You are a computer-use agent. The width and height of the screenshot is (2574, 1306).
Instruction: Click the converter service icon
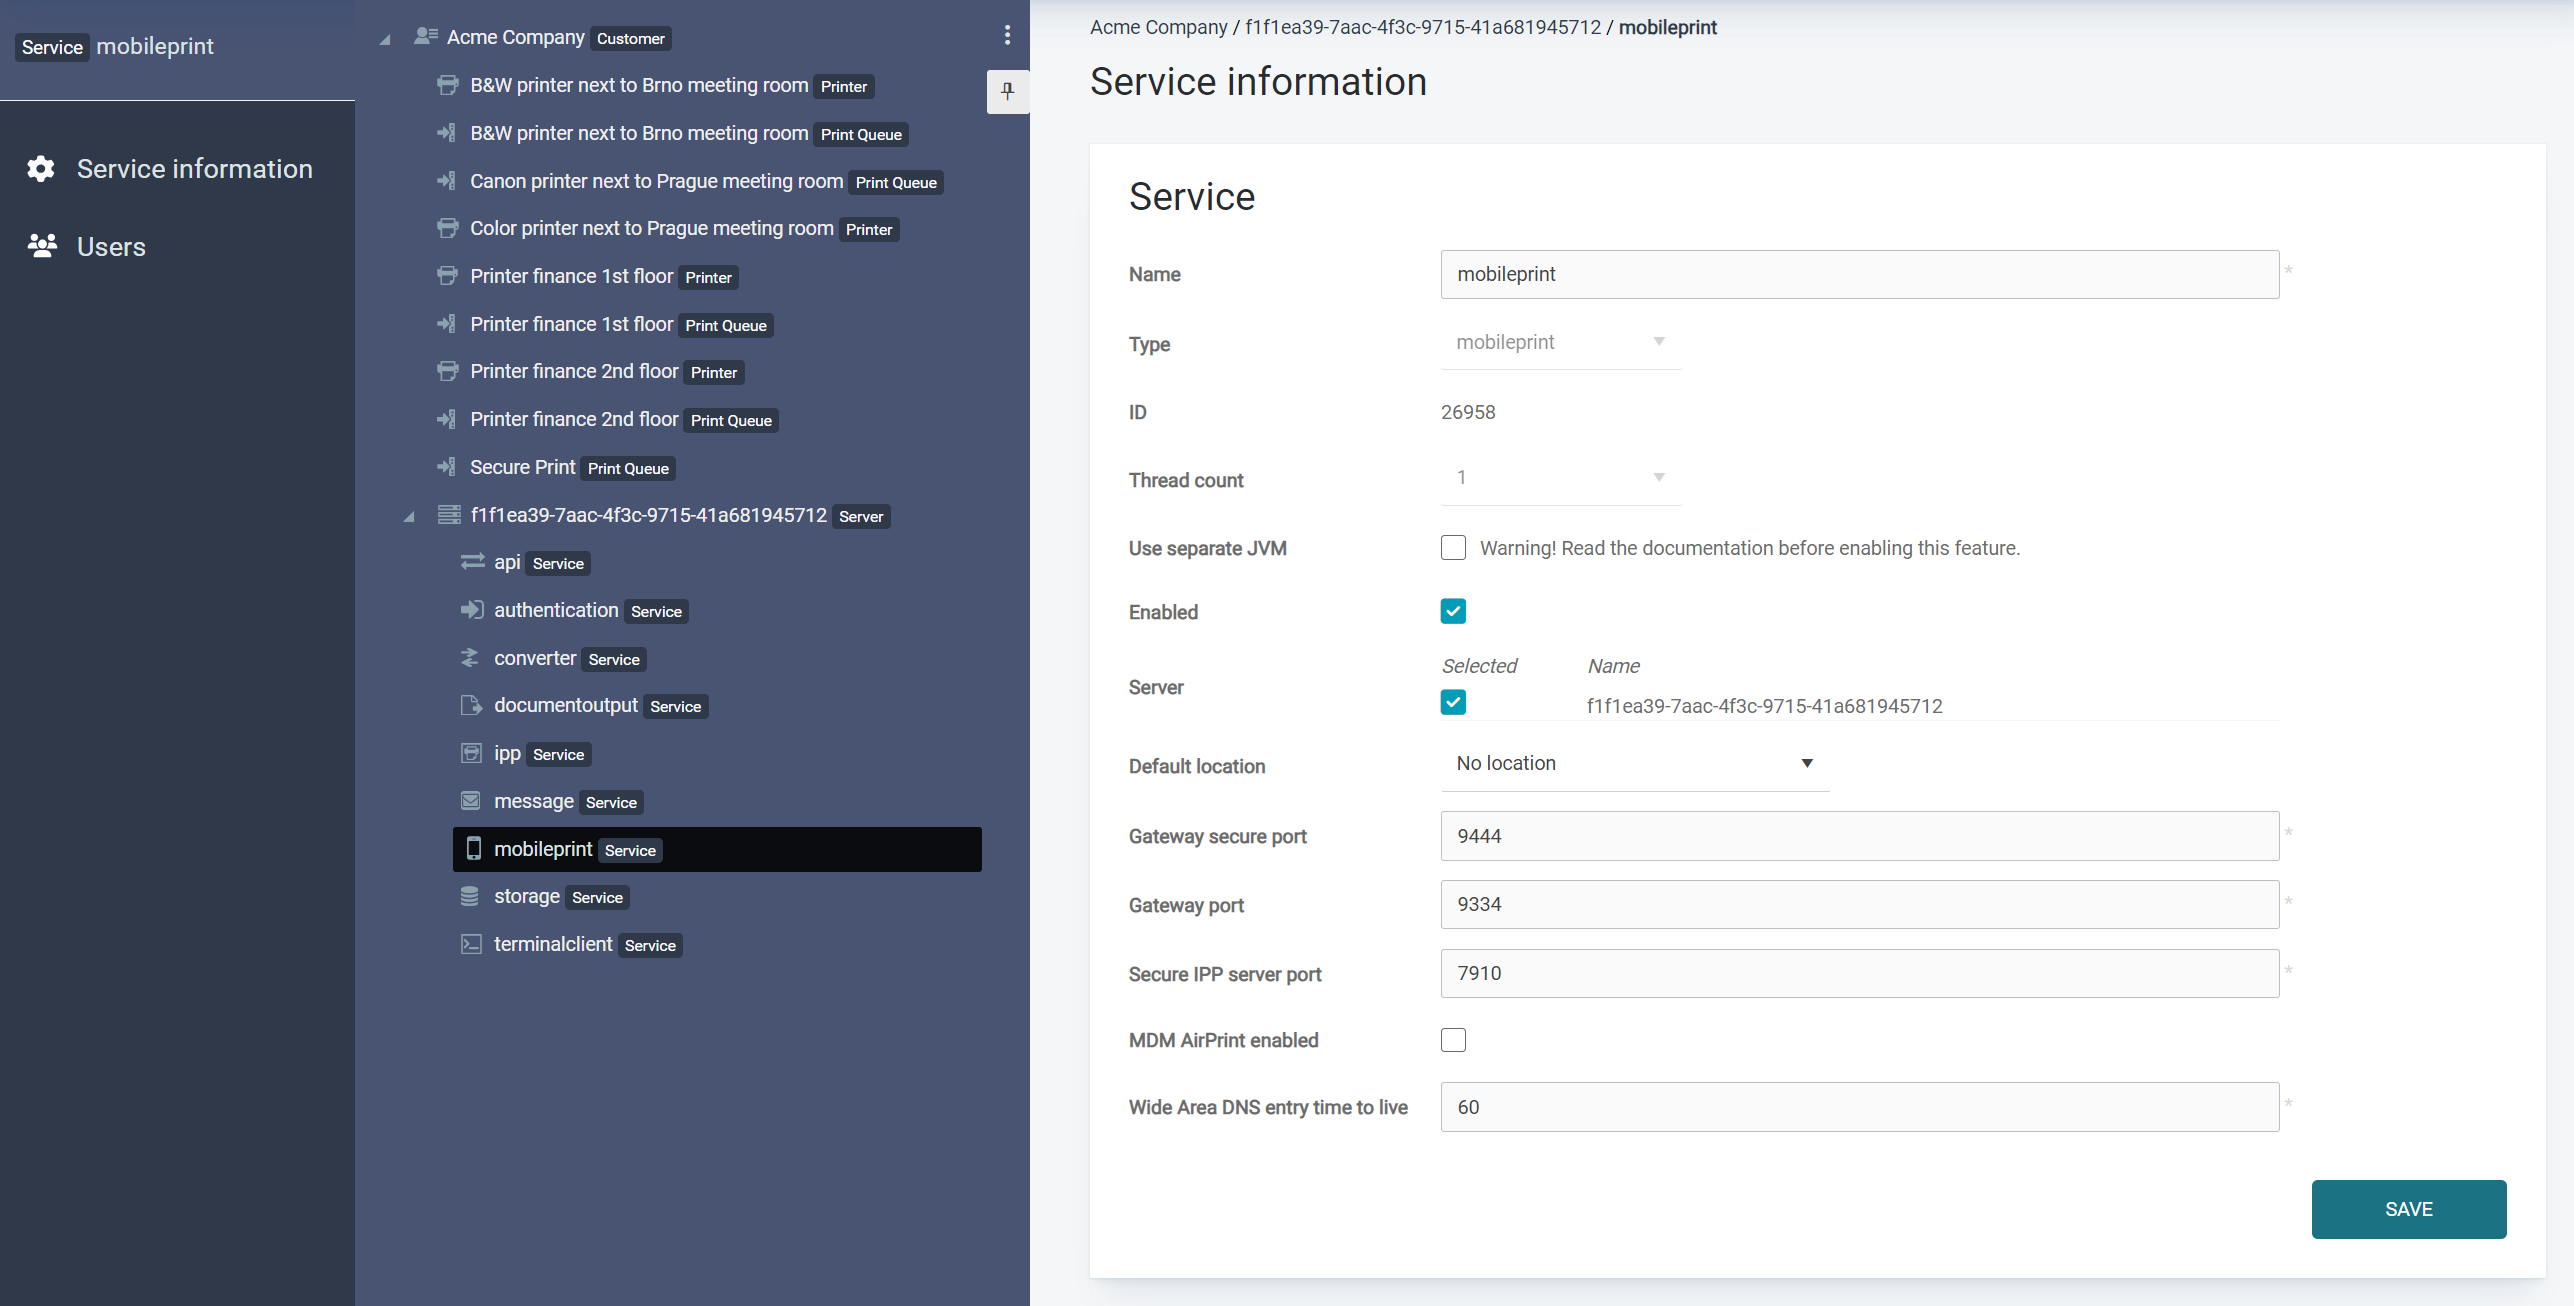(x=470, y=658)
